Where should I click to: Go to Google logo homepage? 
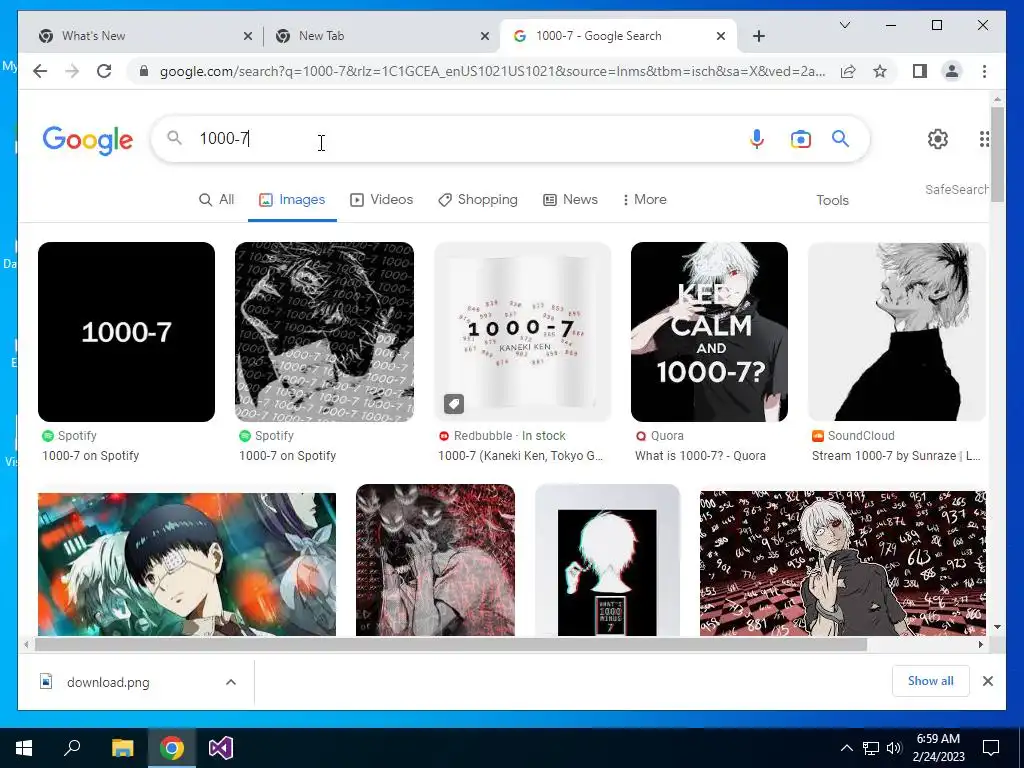click(x=88, y=140)
